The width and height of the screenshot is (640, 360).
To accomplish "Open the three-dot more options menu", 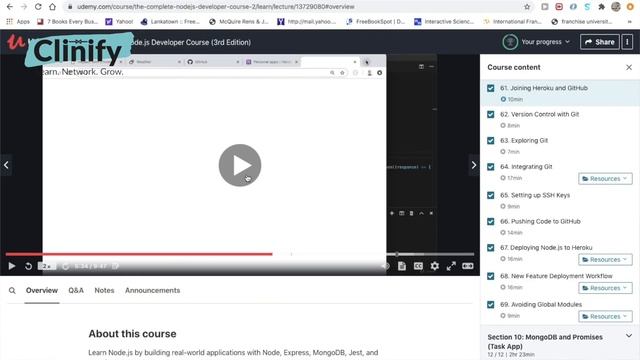I will (627, 42).
